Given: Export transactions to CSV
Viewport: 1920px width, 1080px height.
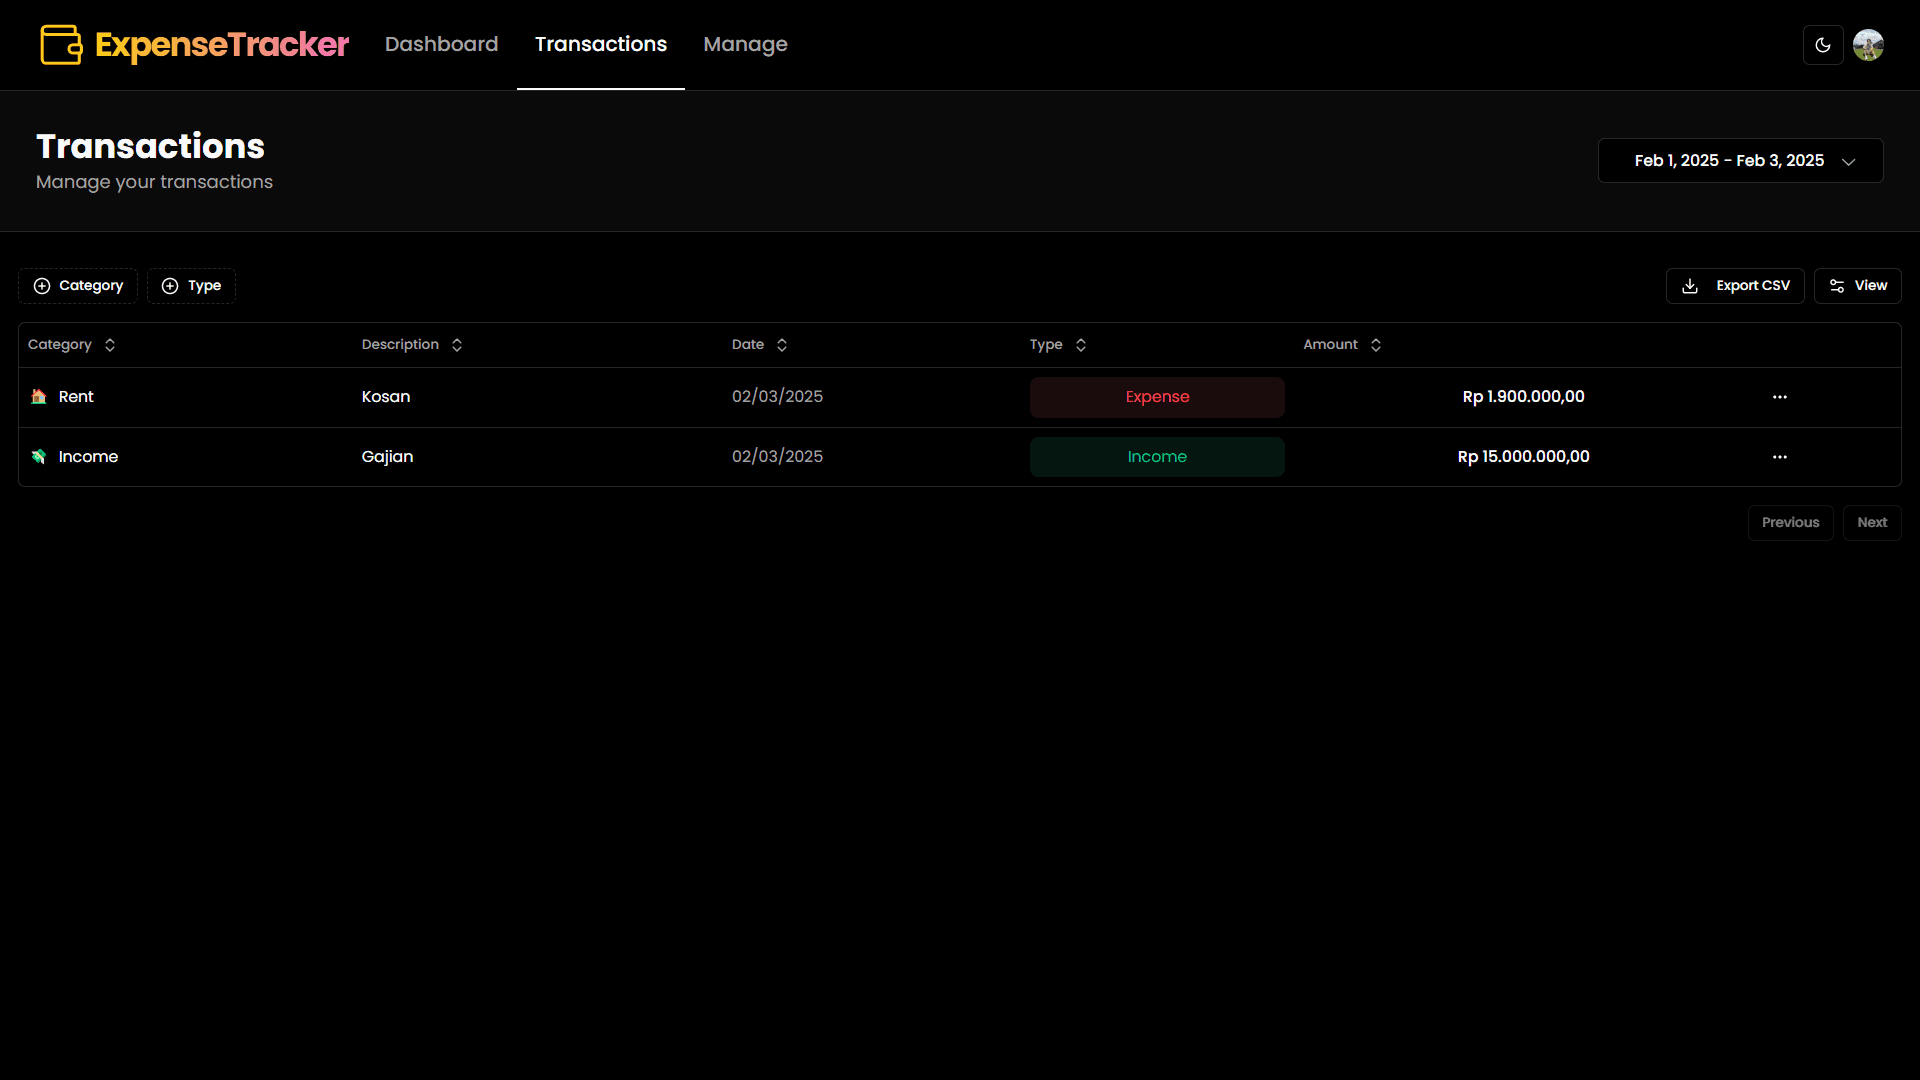Looking at the screenshot, I should [x=1735, y=286].
